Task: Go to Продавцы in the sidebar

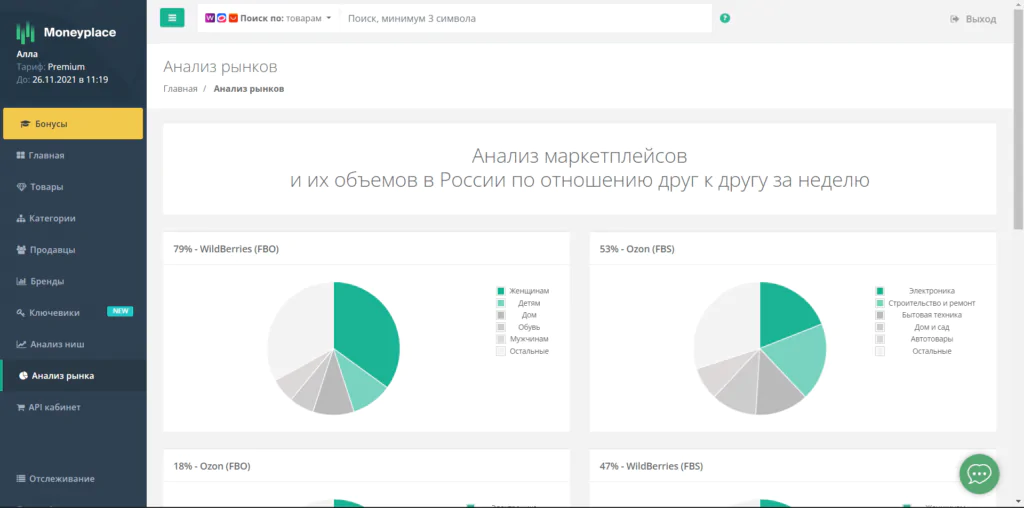Action: click(x=52, y=250)
